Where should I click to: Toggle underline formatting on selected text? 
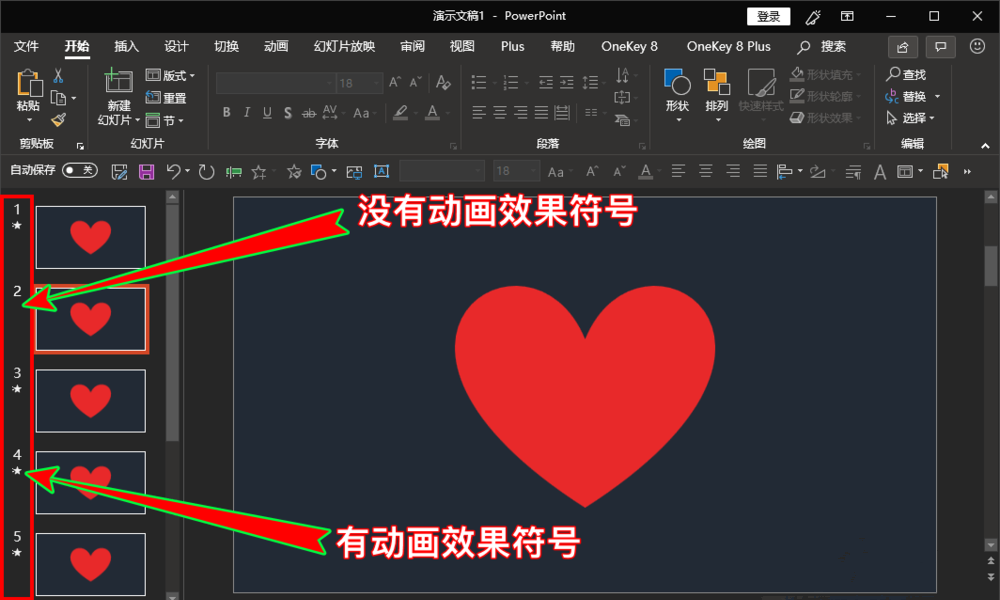point(267,113)
